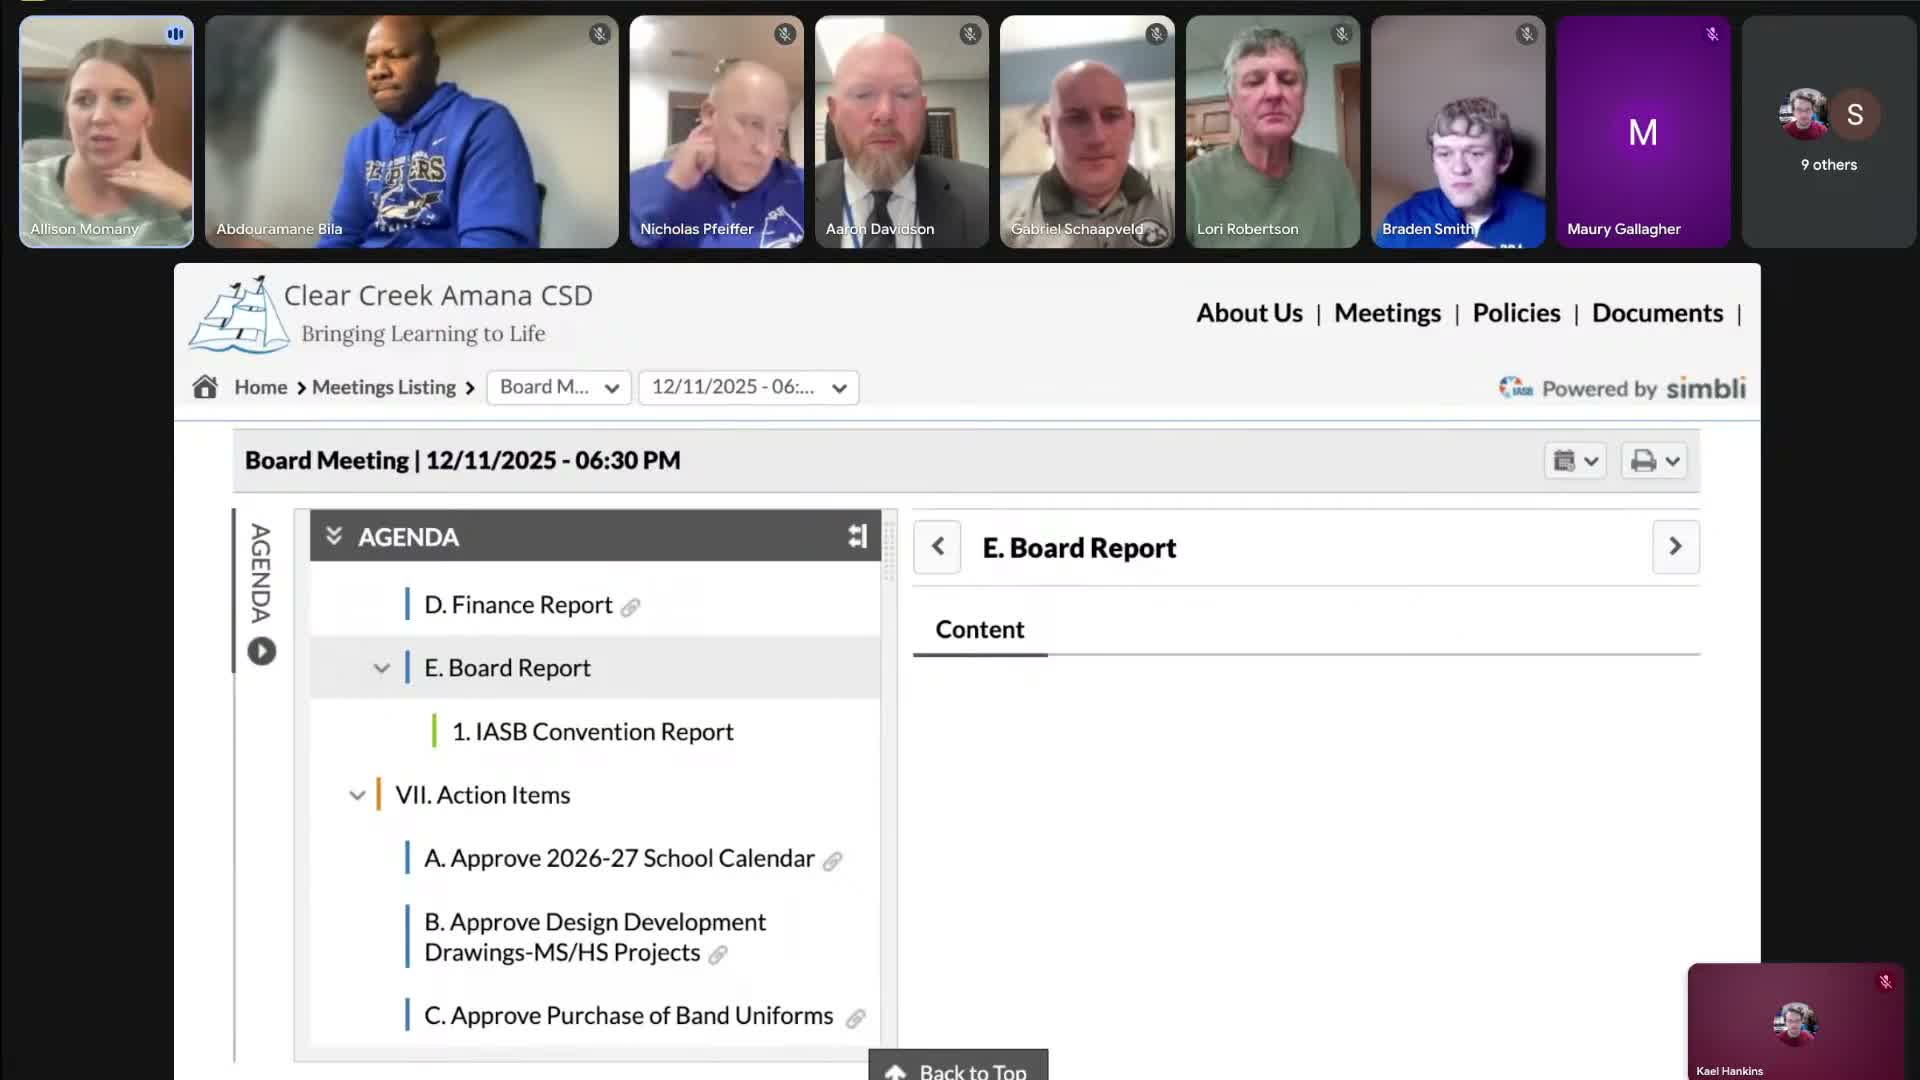
Task: Open the 12/11/2025 meeting date dropdown
Action: pos(748,387)
